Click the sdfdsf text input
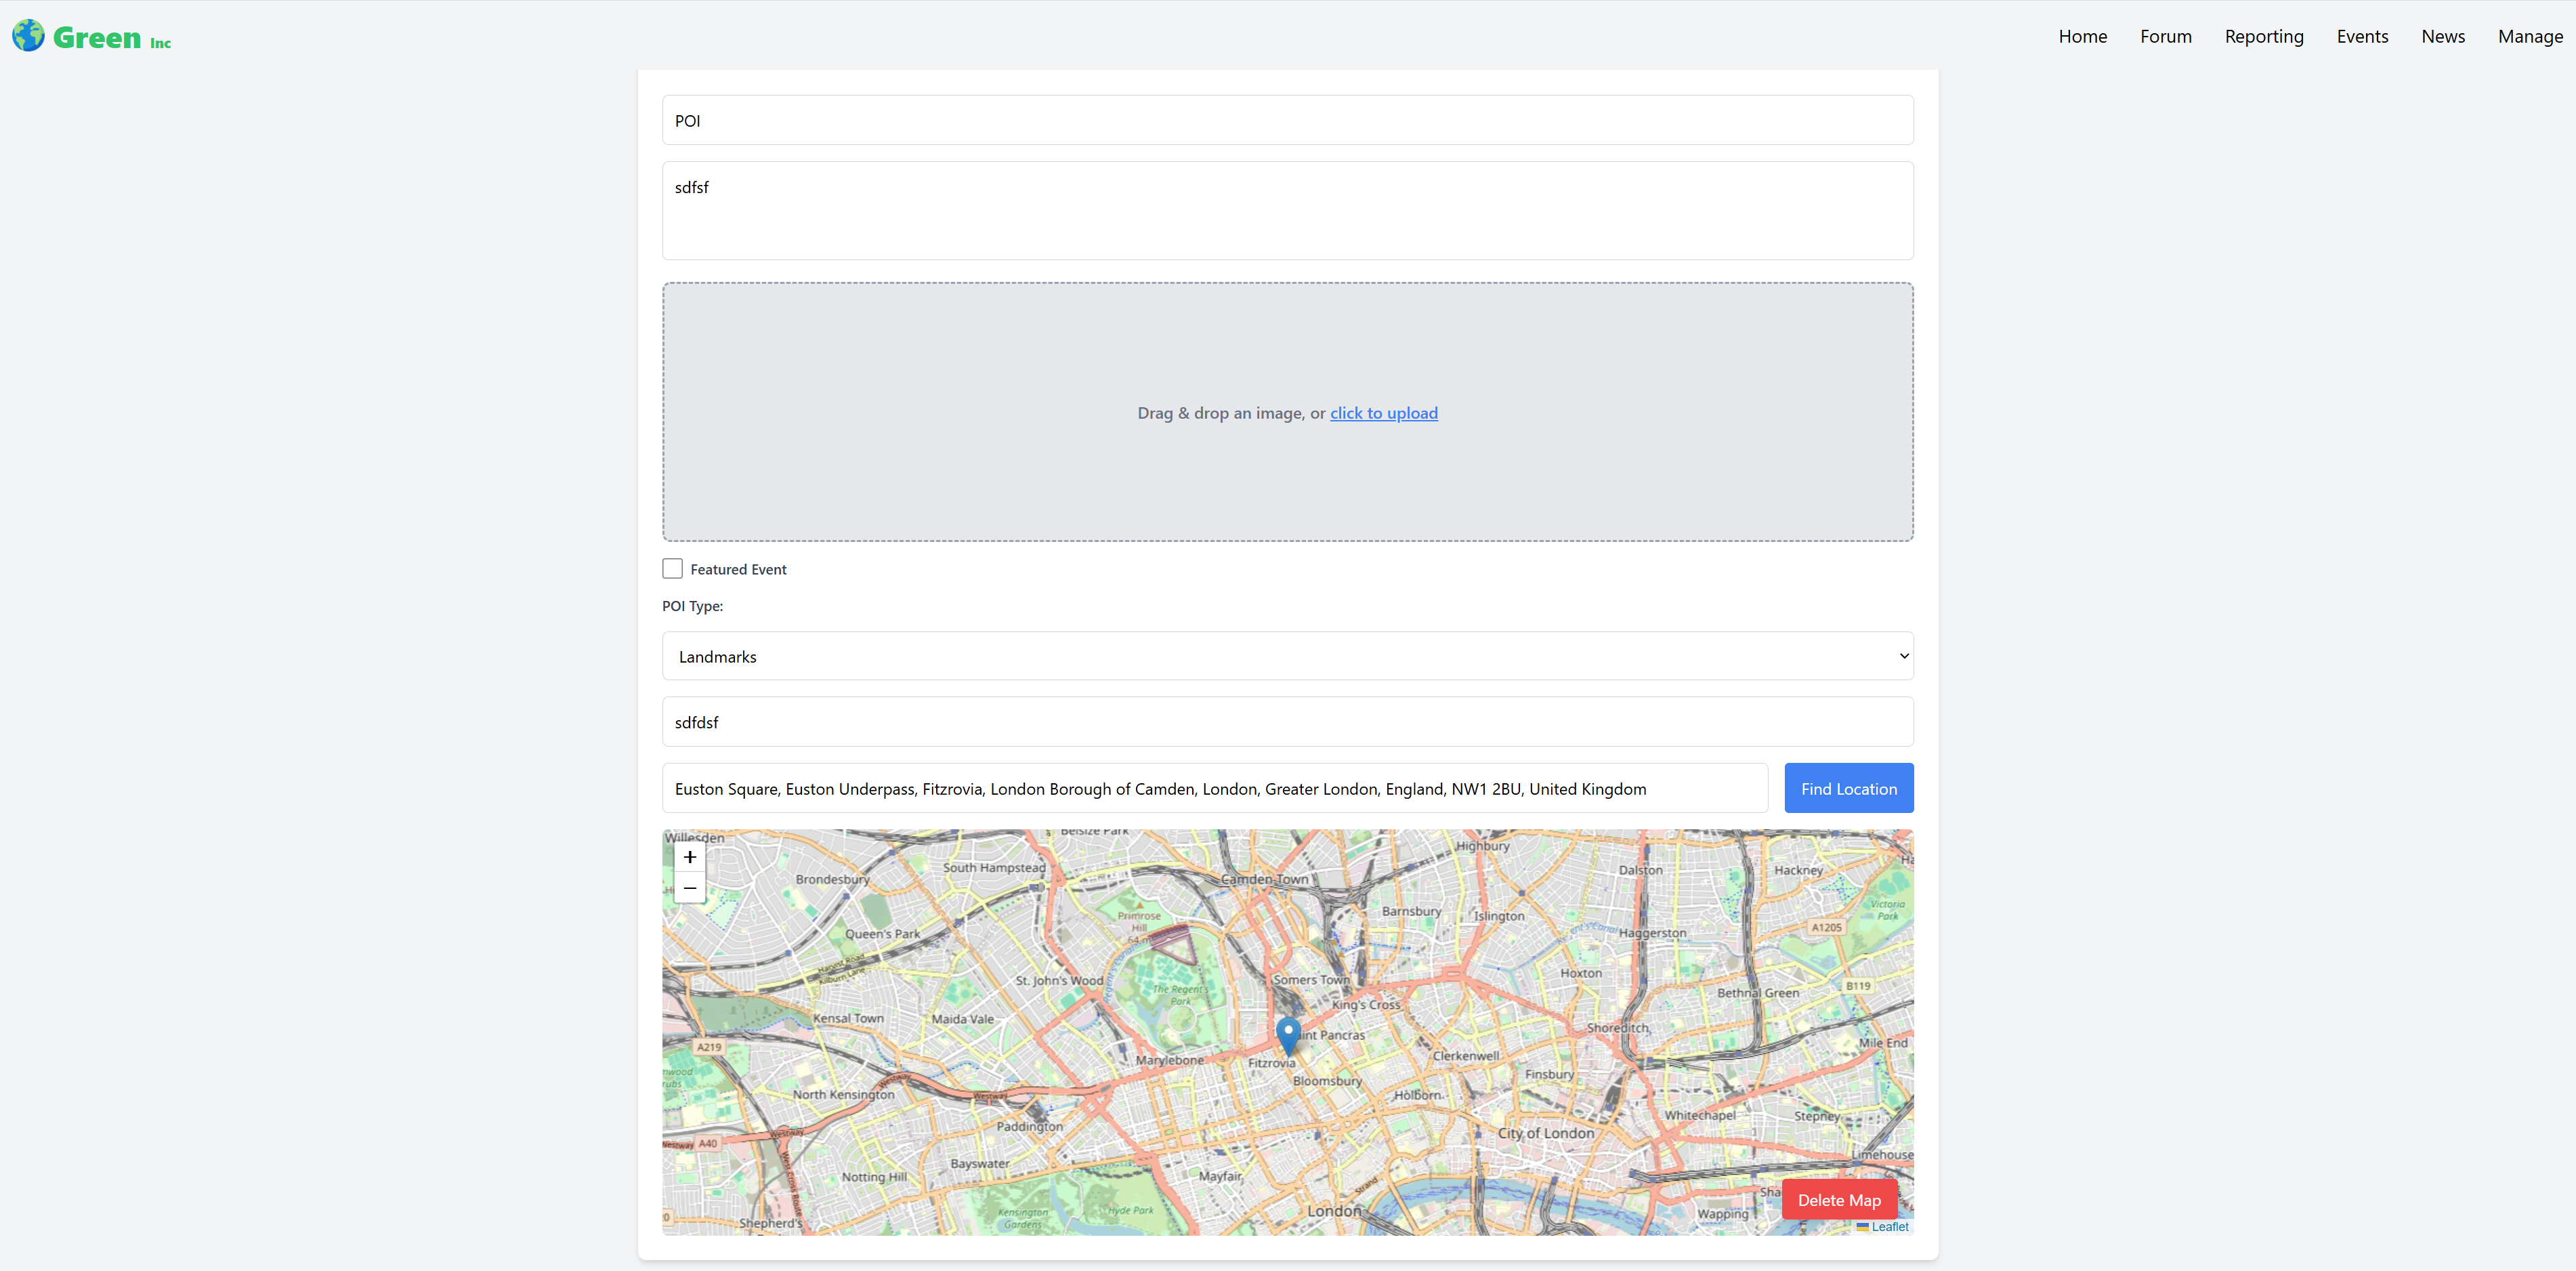Viewport: 2576px width, 1271px height. click(x=1287, y=722)
